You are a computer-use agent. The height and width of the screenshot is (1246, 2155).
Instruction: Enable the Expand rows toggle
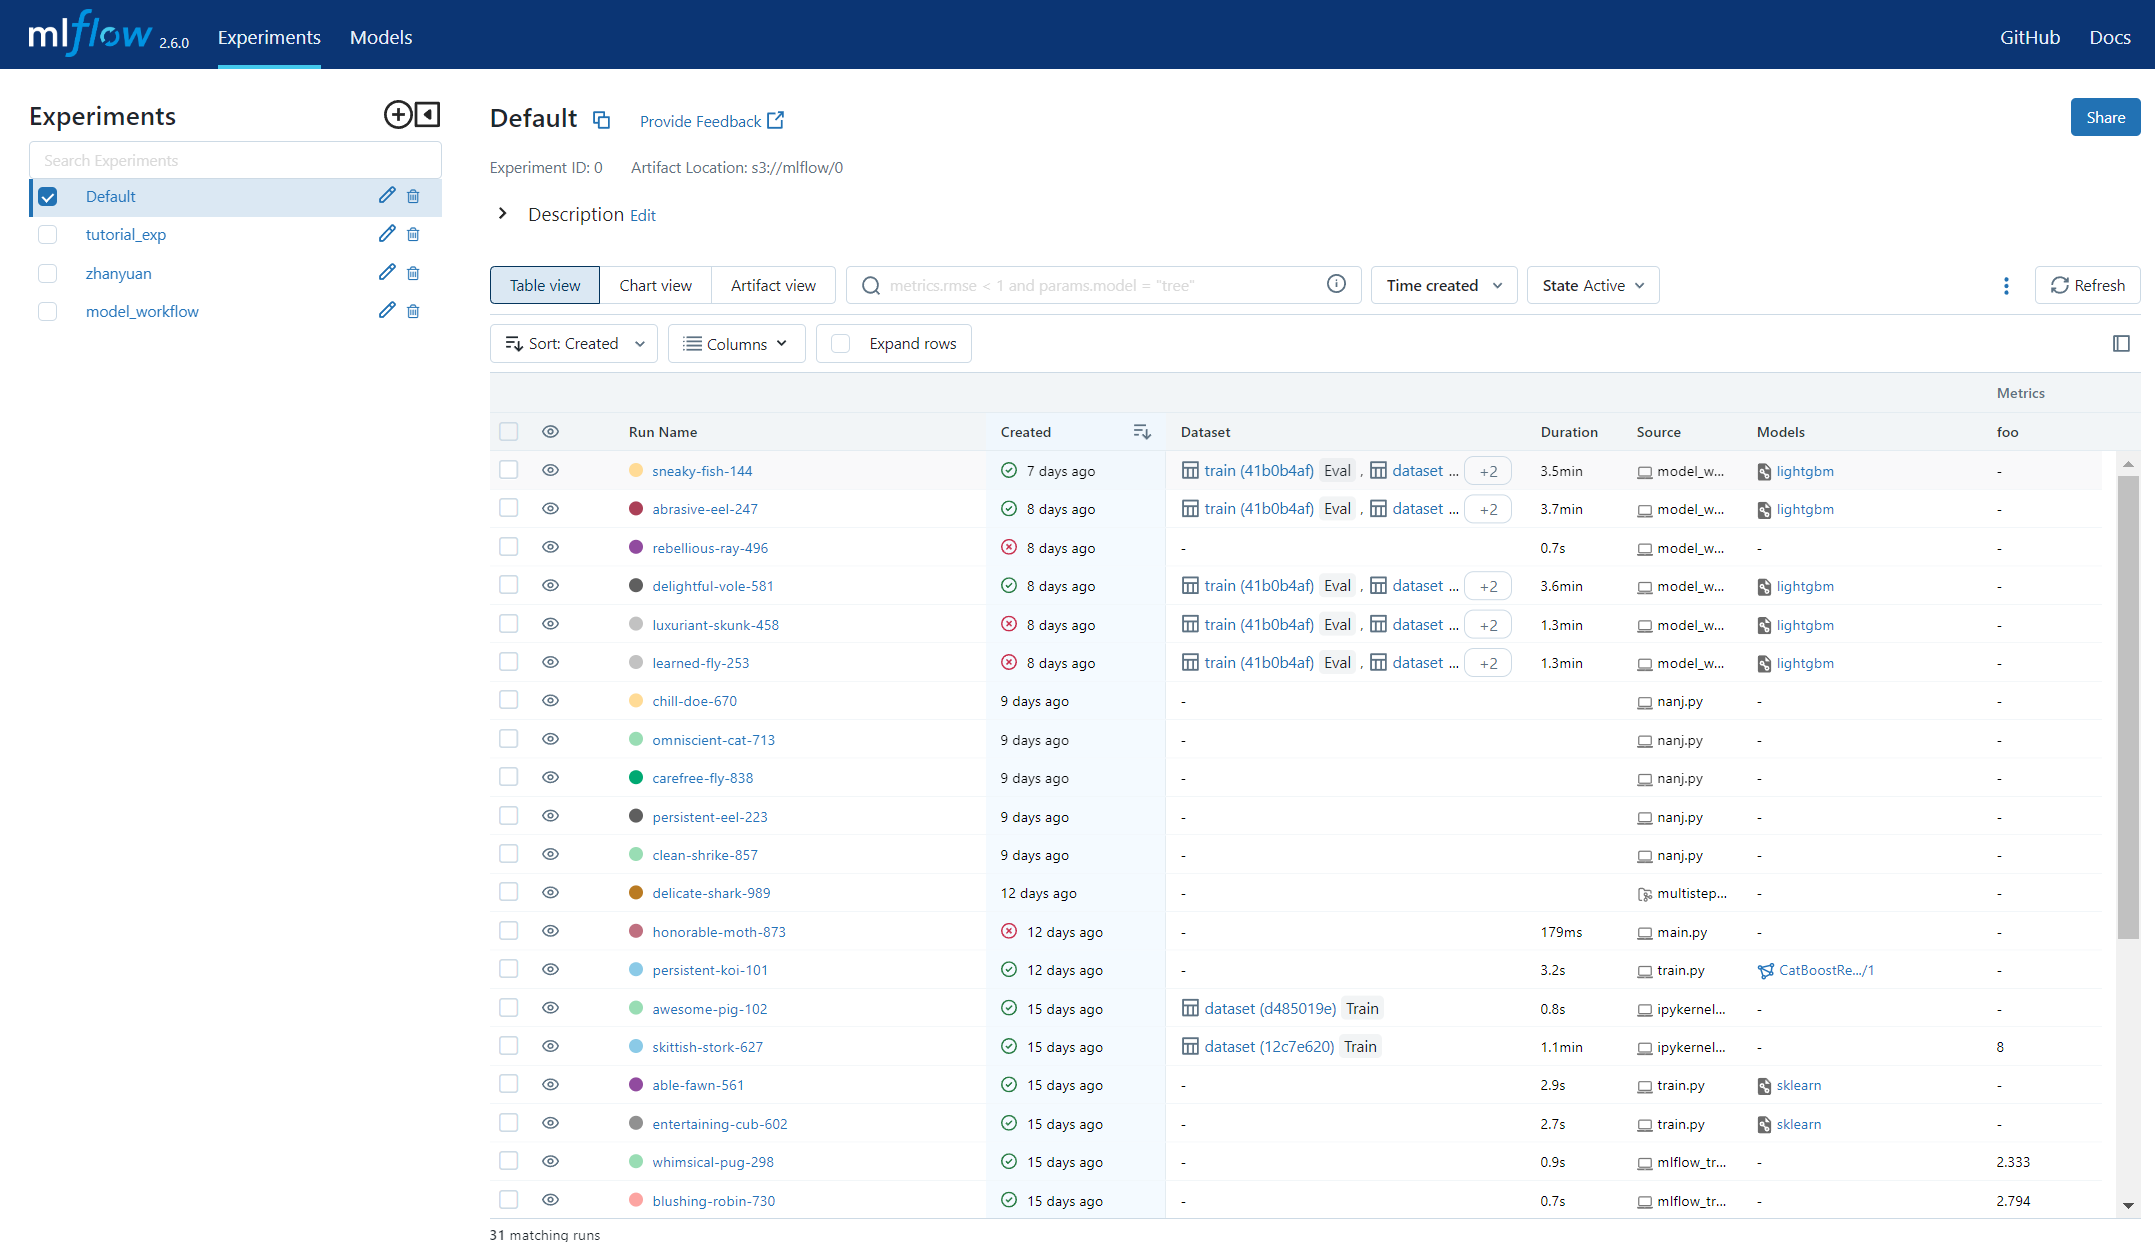pos(840,343)
